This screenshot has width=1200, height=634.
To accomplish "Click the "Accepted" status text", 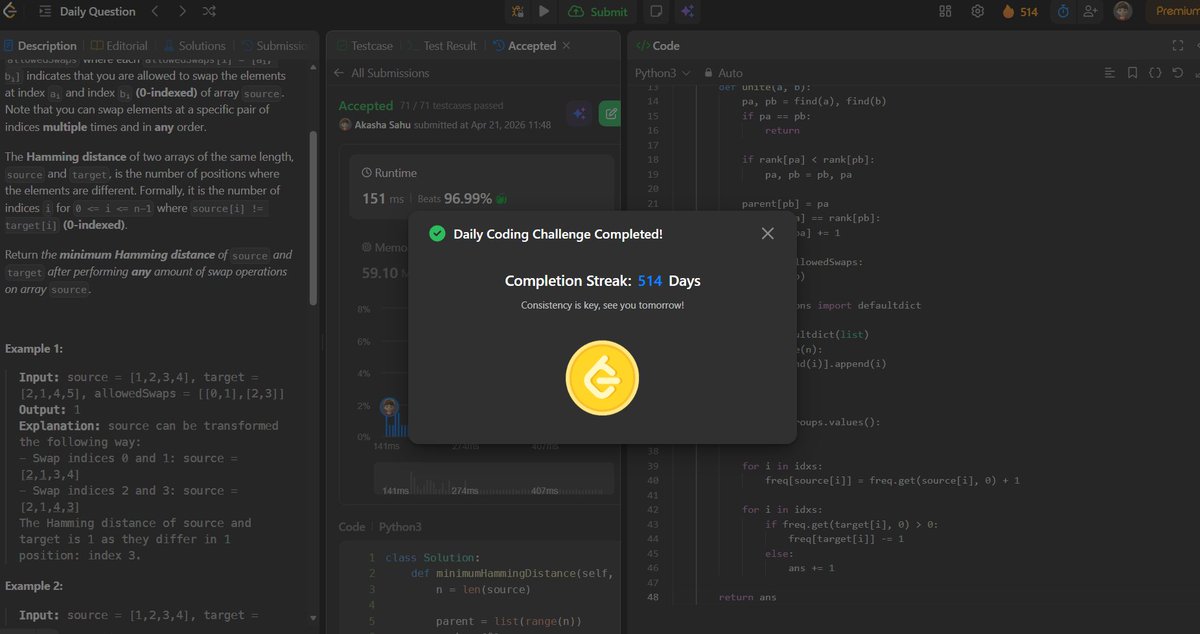I will tap(366, 105).
